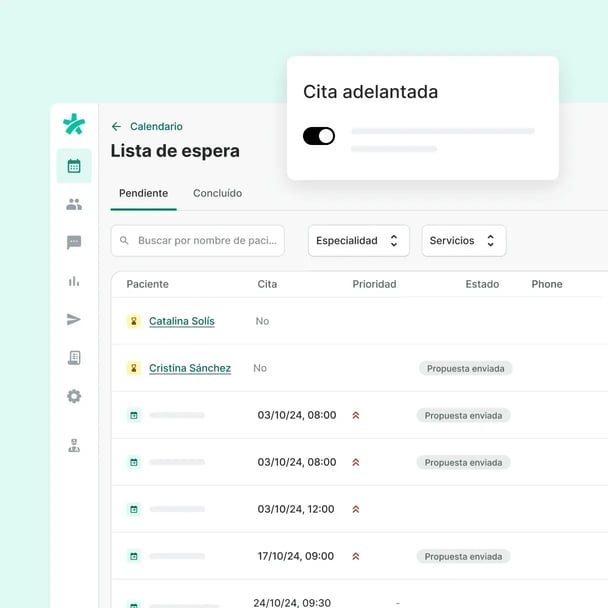Click Propuesta enviada badge for Cristina Sánchez
The height and width of the screenshot is (608, 608).
(x=465, y=368)
